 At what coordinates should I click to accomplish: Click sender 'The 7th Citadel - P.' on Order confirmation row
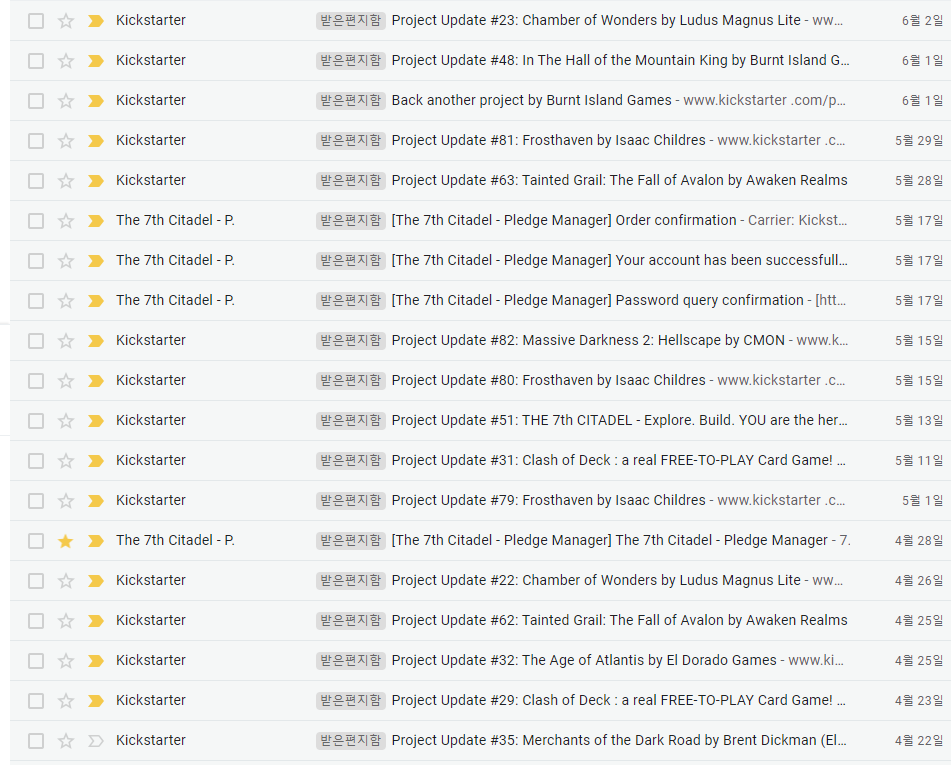tap(175, 221)
